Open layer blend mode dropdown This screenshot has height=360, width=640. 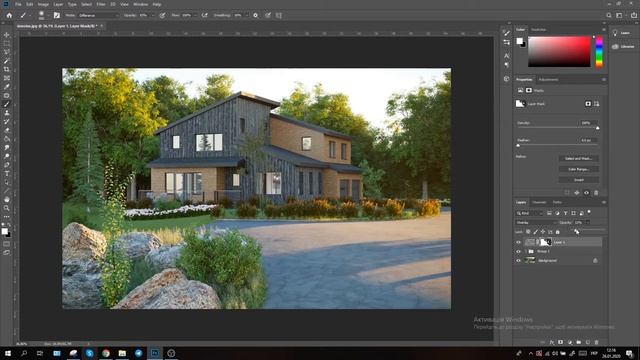tap(536, 222)
